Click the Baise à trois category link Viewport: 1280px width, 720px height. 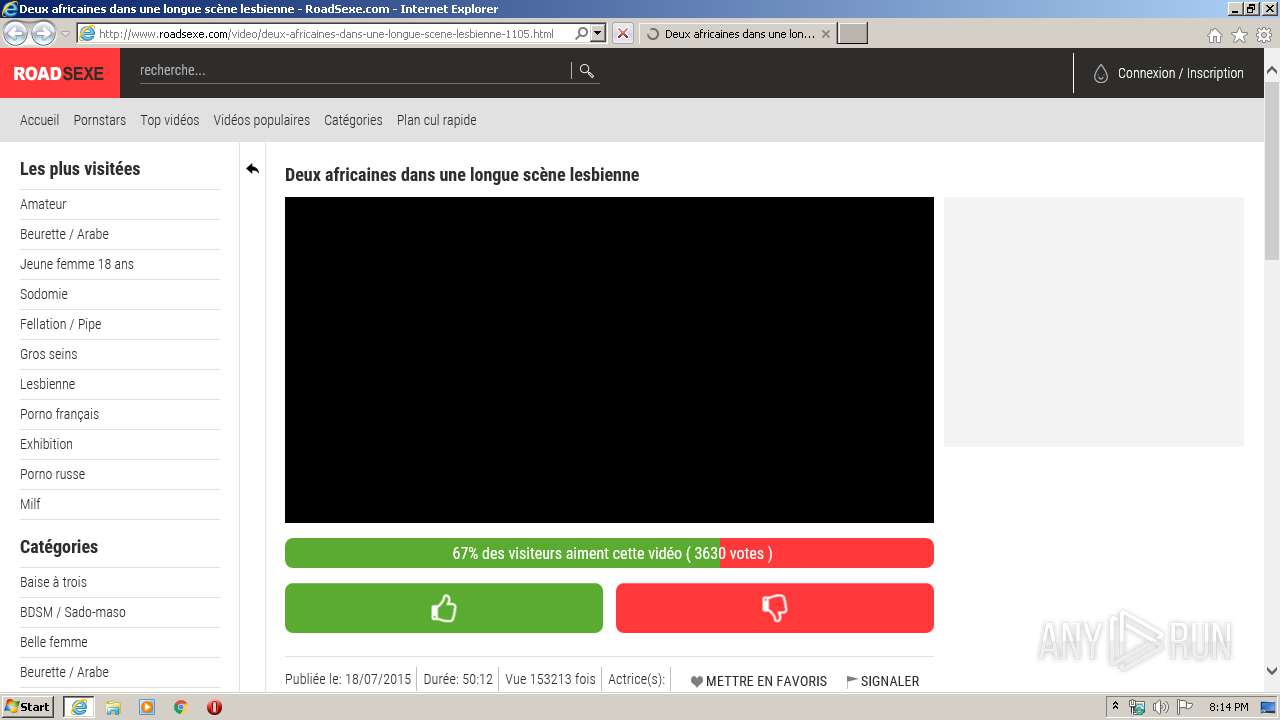(53, 582)
